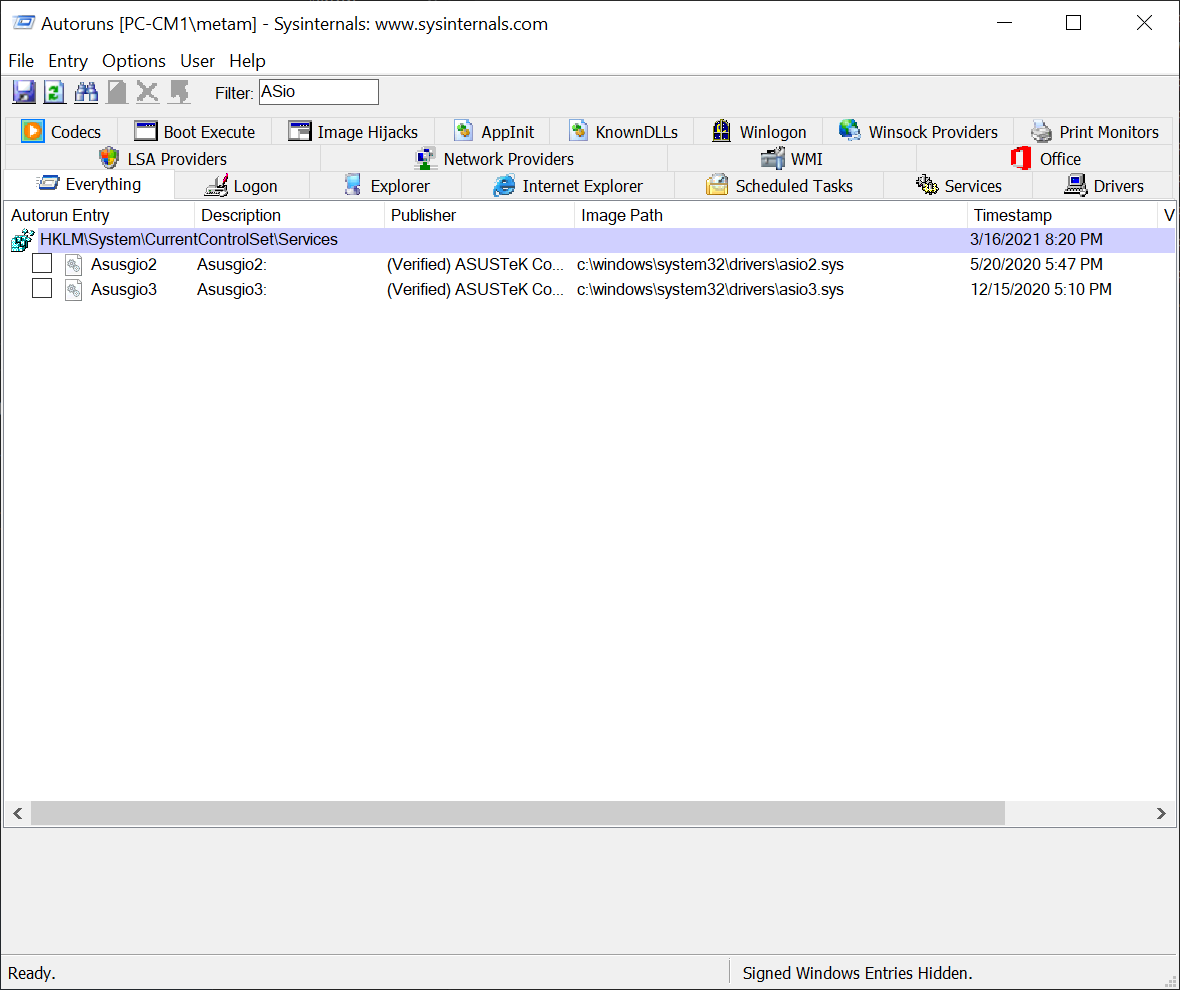Select the LSA Providers tab
The image size is (1180, 990).
tap(163, 159)
